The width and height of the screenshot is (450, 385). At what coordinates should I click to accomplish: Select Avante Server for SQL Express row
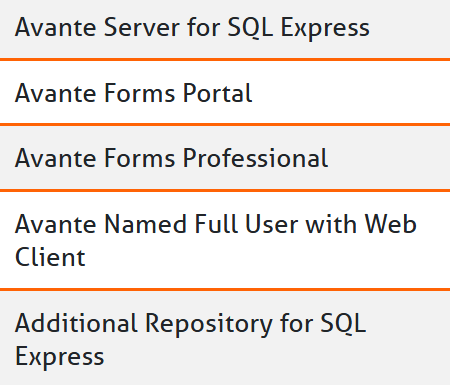click(225, 29)
